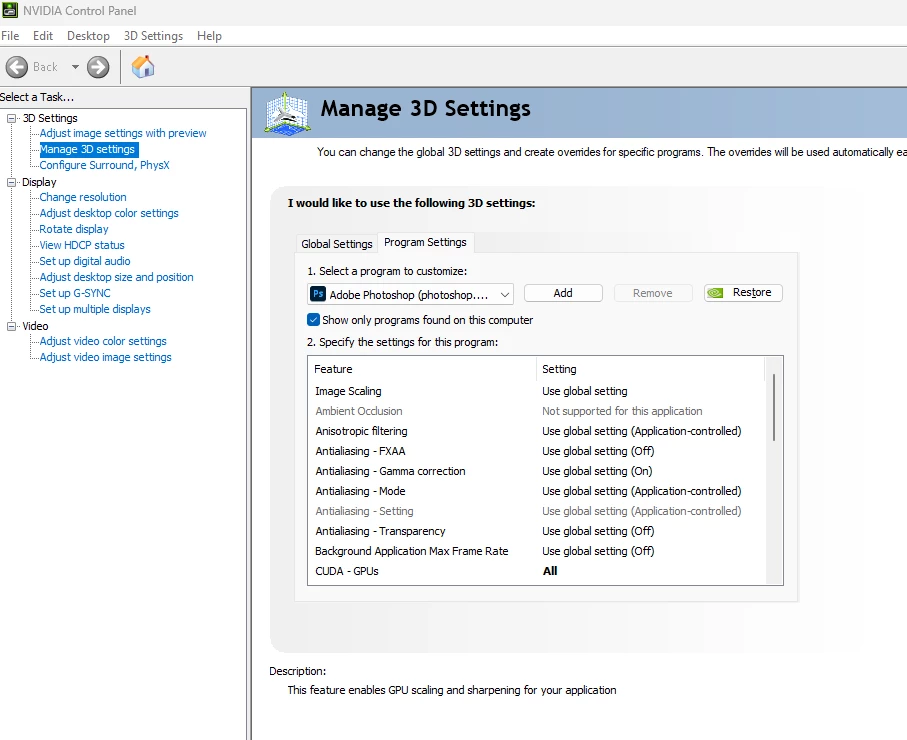Open the 3D Settings menu
Viewport: 907px width, 740px height.
(153, 36)
